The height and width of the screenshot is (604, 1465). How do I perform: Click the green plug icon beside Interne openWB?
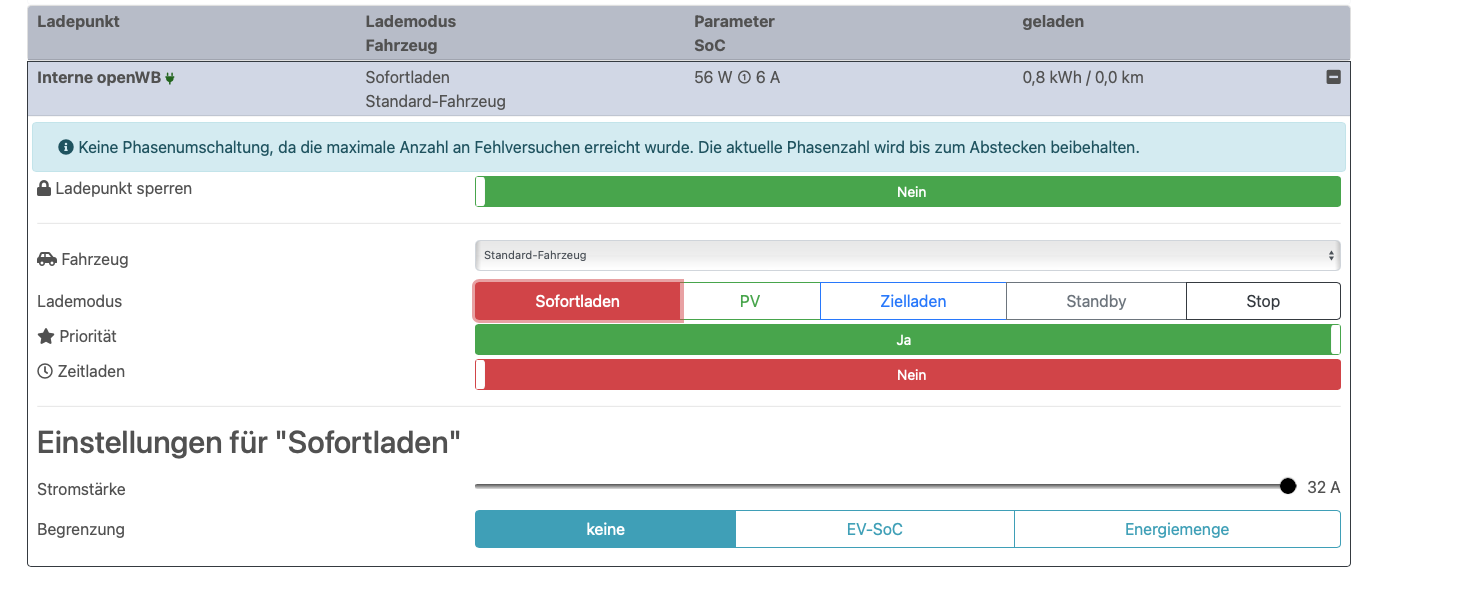[x=170, y=78]
